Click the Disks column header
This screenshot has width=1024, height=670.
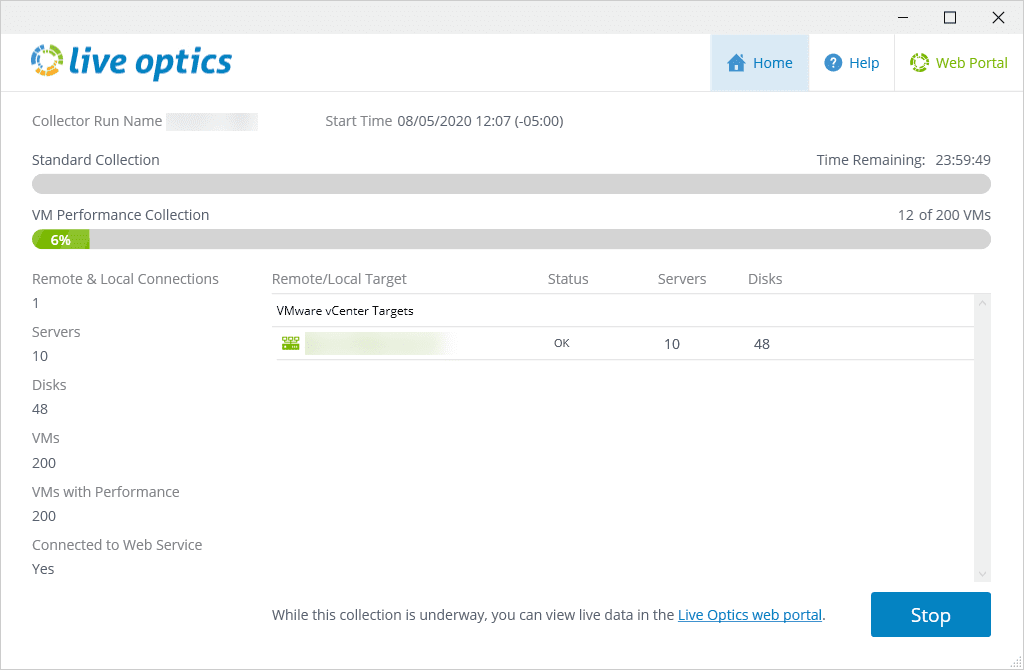765,279
